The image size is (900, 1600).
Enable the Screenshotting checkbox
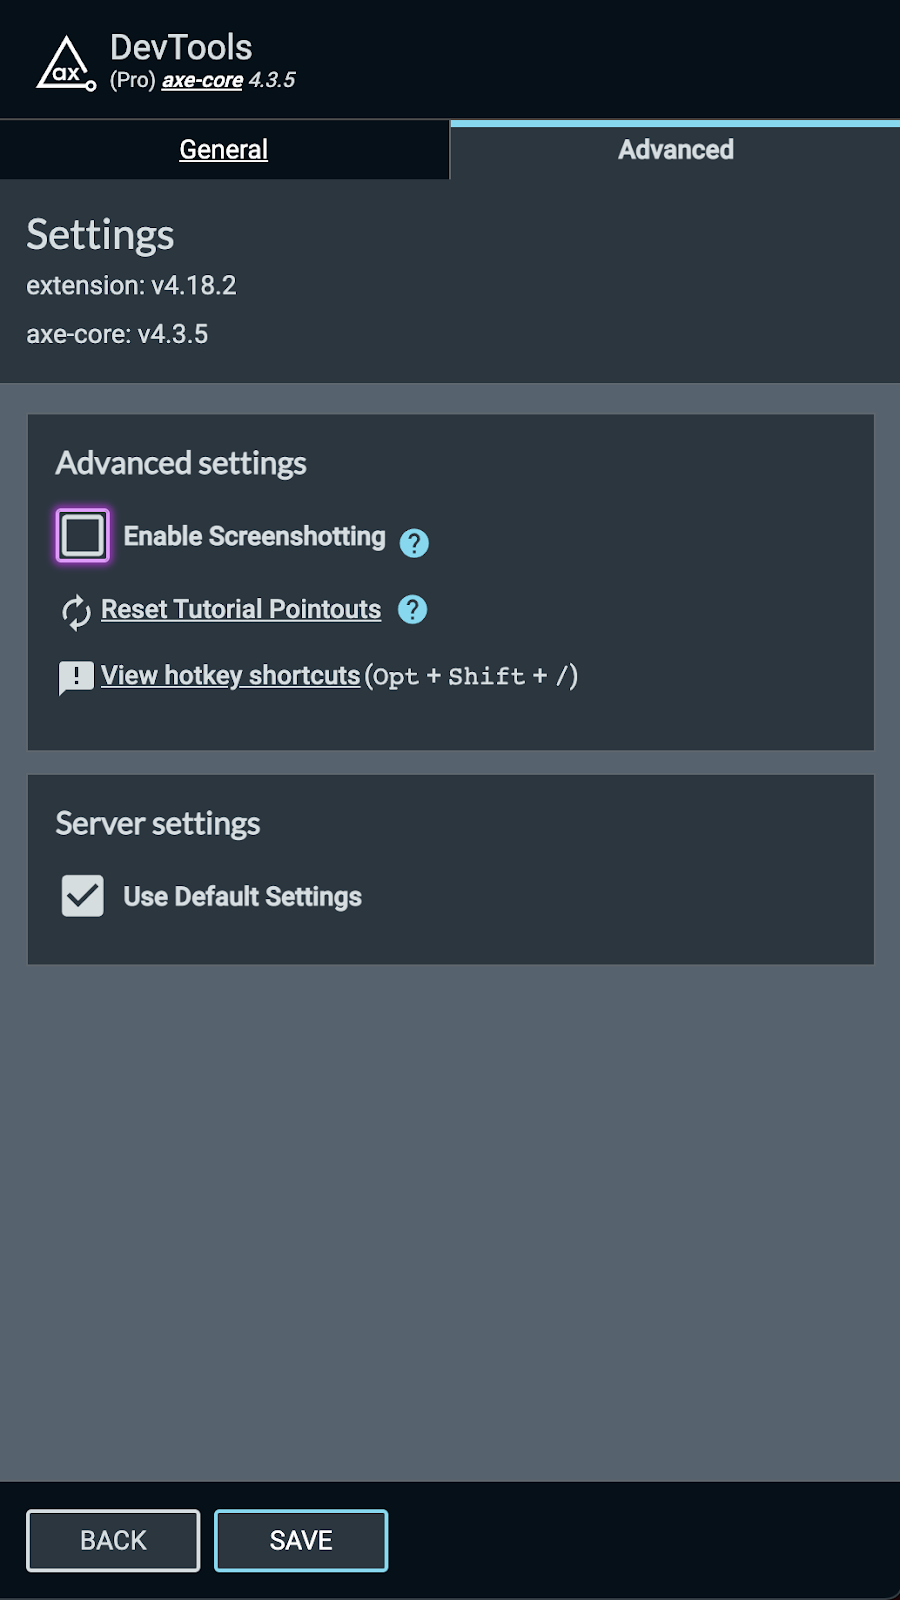pyautogui.click(x=83, y=536)
